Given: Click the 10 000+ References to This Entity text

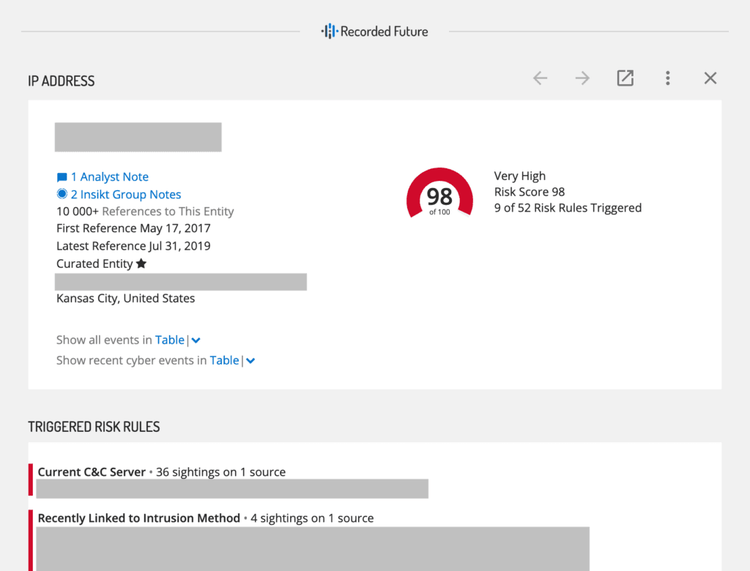Looking at the screenshot, I should pyautogui.click(x=145, y=211).
